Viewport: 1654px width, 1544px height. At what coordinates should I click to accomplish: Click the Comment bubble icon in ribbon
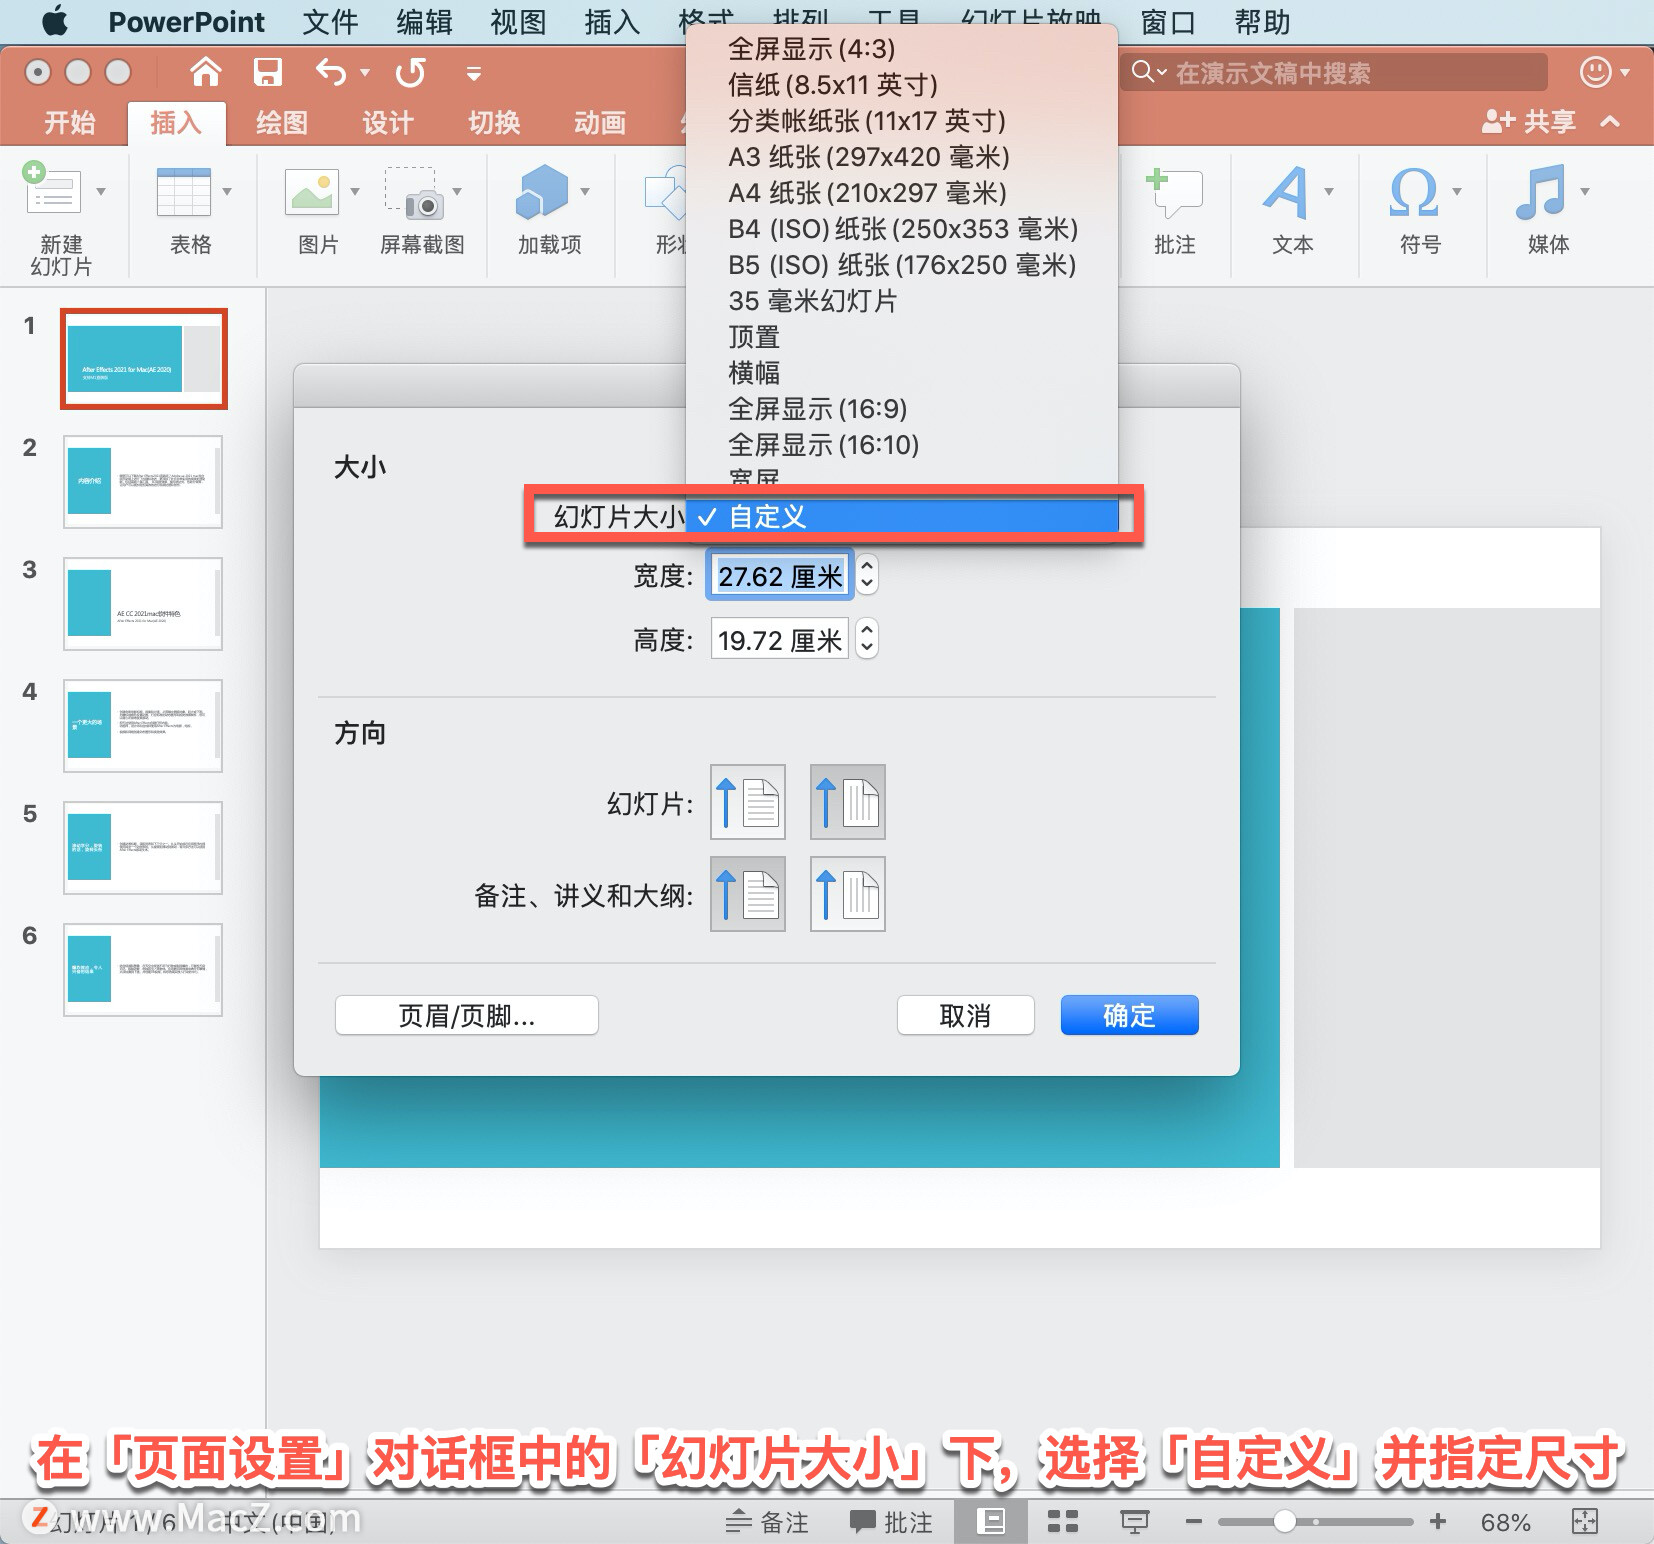[1175, 192]
